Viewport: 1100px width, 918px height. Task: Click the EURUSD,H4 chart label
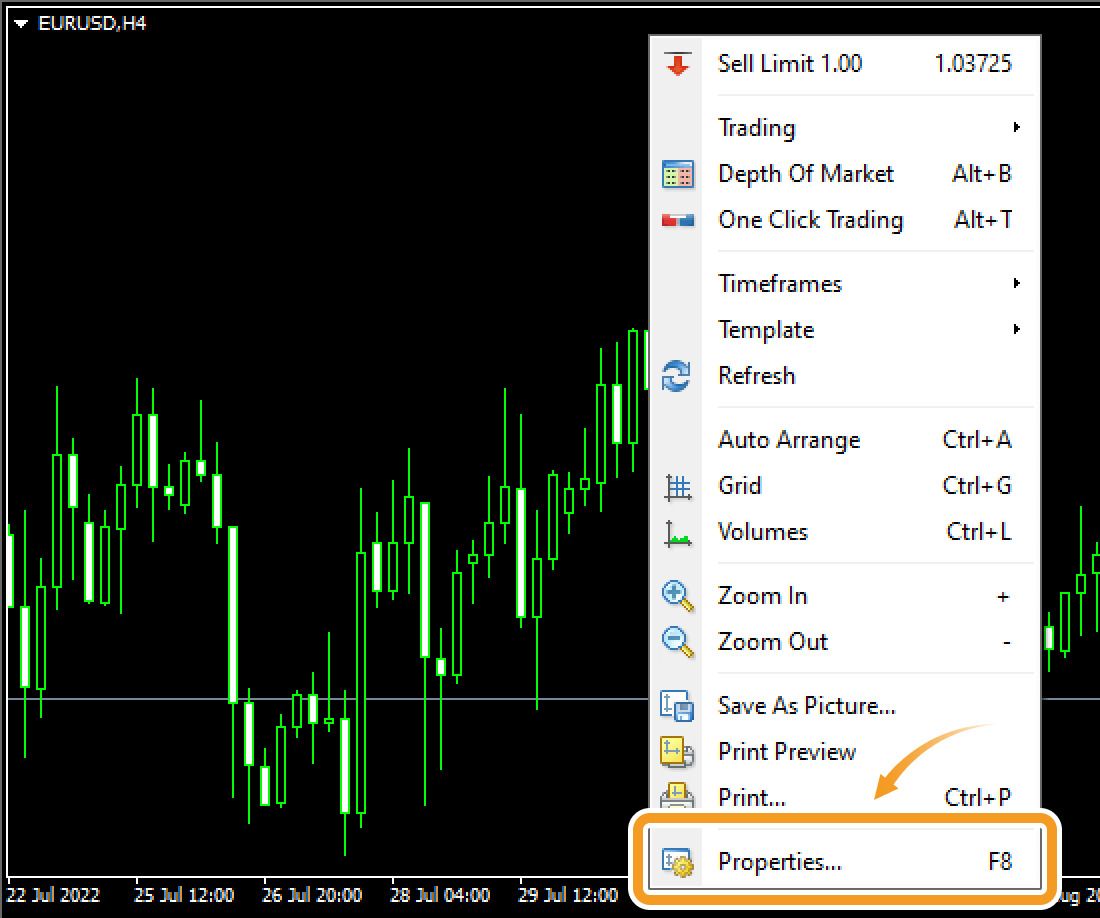[x=94, y=22]
